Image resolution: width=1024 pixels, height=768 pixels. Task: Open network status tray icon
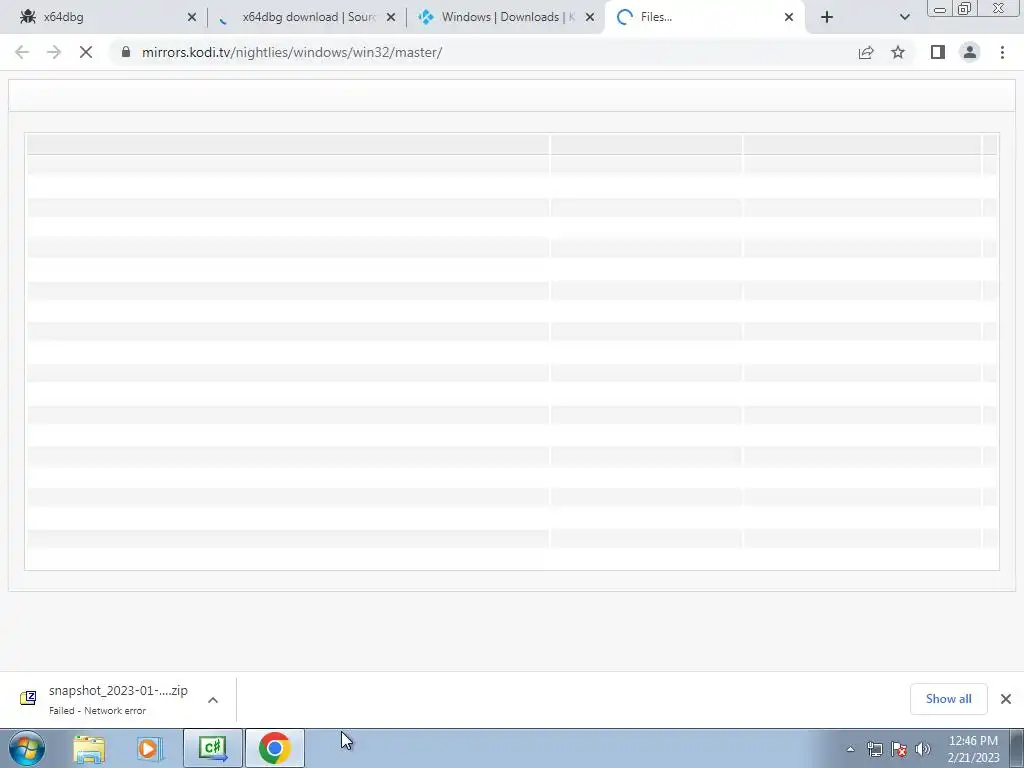(874, 749)
